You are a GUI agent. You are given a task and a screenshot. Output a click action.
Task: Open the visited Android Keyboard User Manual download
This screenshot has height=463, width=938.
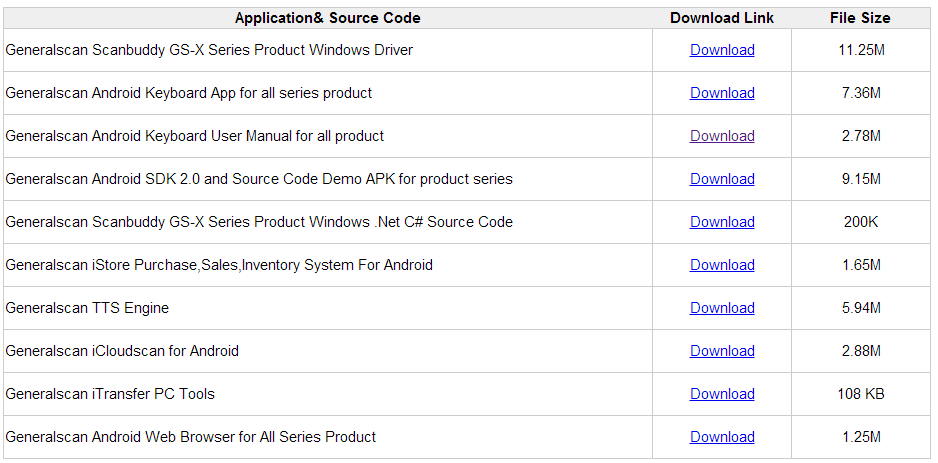tap(722, 136)
